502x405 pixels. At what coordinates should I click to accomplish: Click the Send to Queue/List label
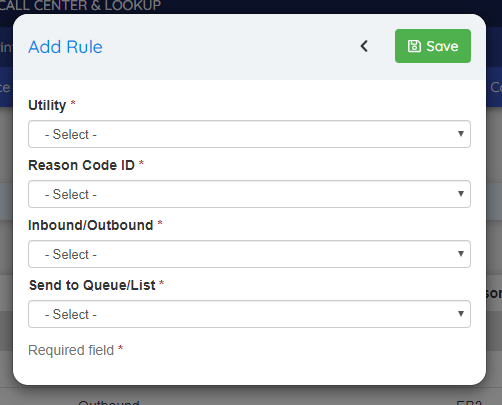coord(92,285)
